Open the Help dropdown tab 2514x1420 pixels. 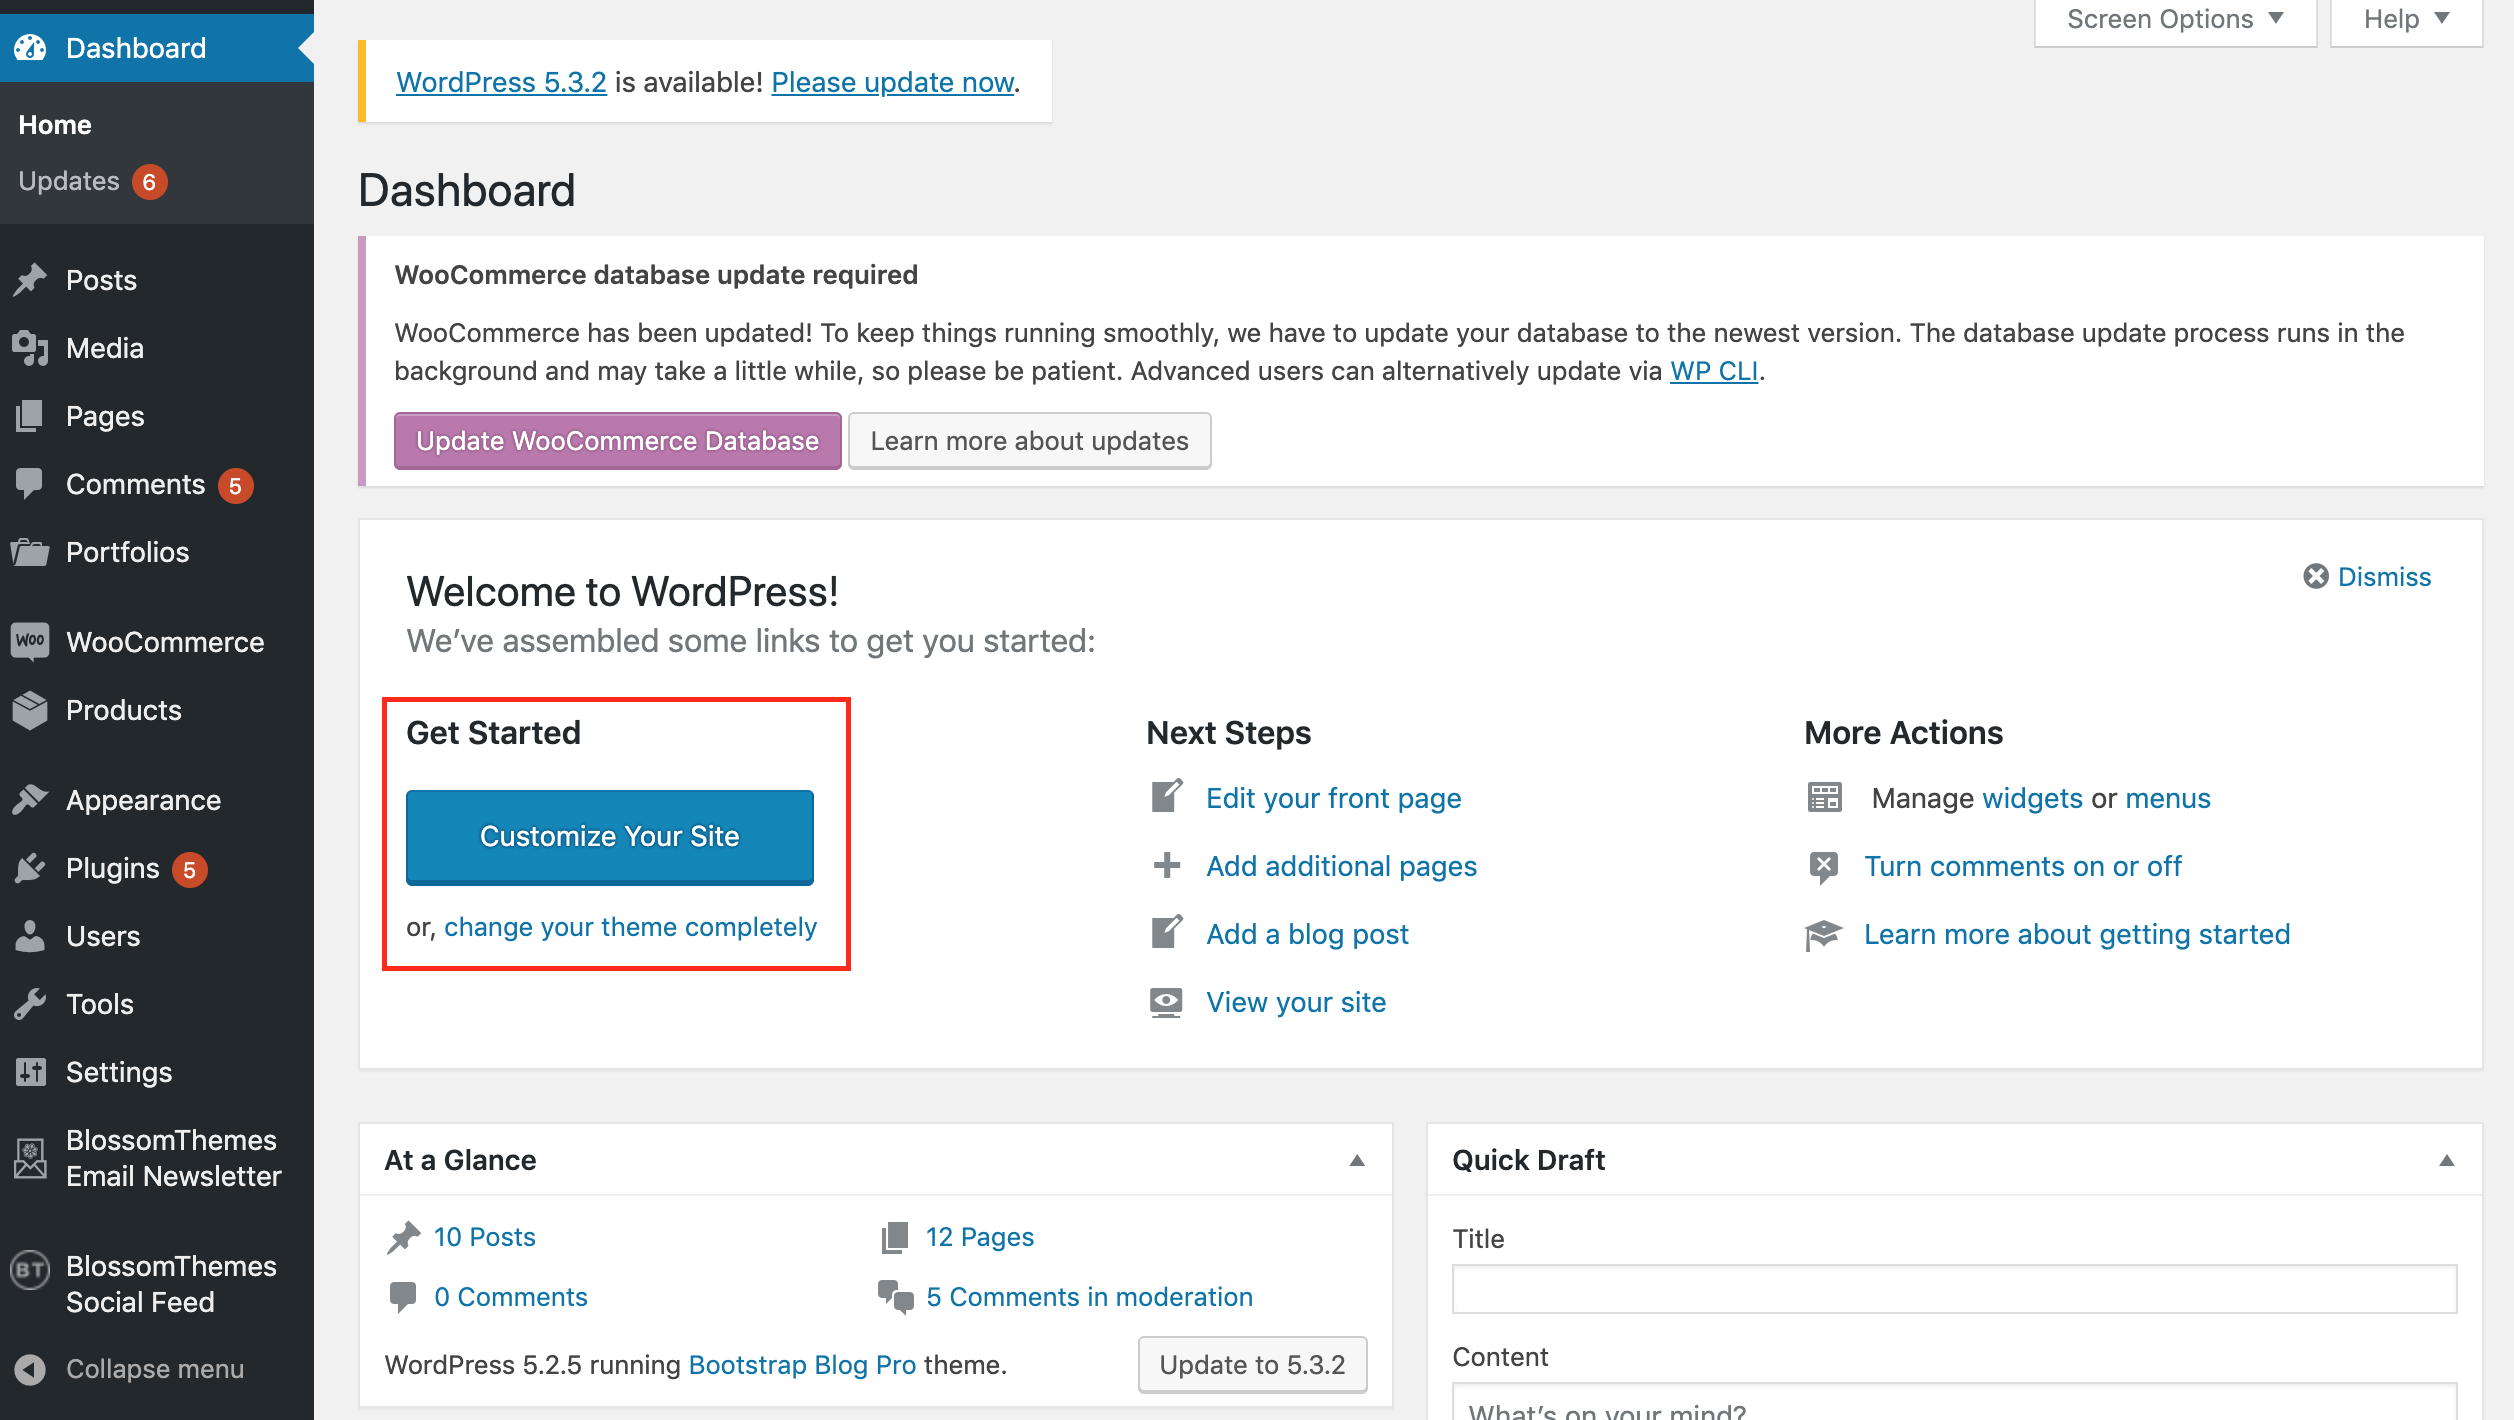[2405, 19]
